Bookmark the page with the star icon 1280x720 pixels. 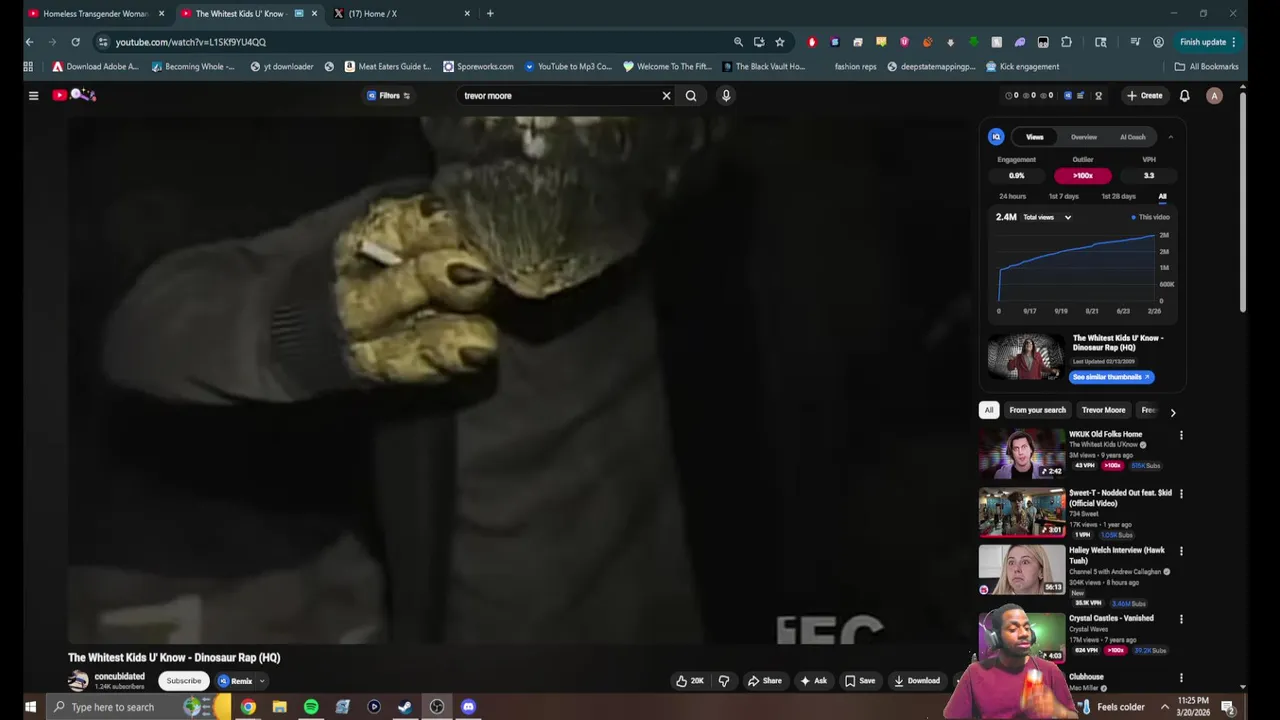pyautogui.click(x=780, y=42)
